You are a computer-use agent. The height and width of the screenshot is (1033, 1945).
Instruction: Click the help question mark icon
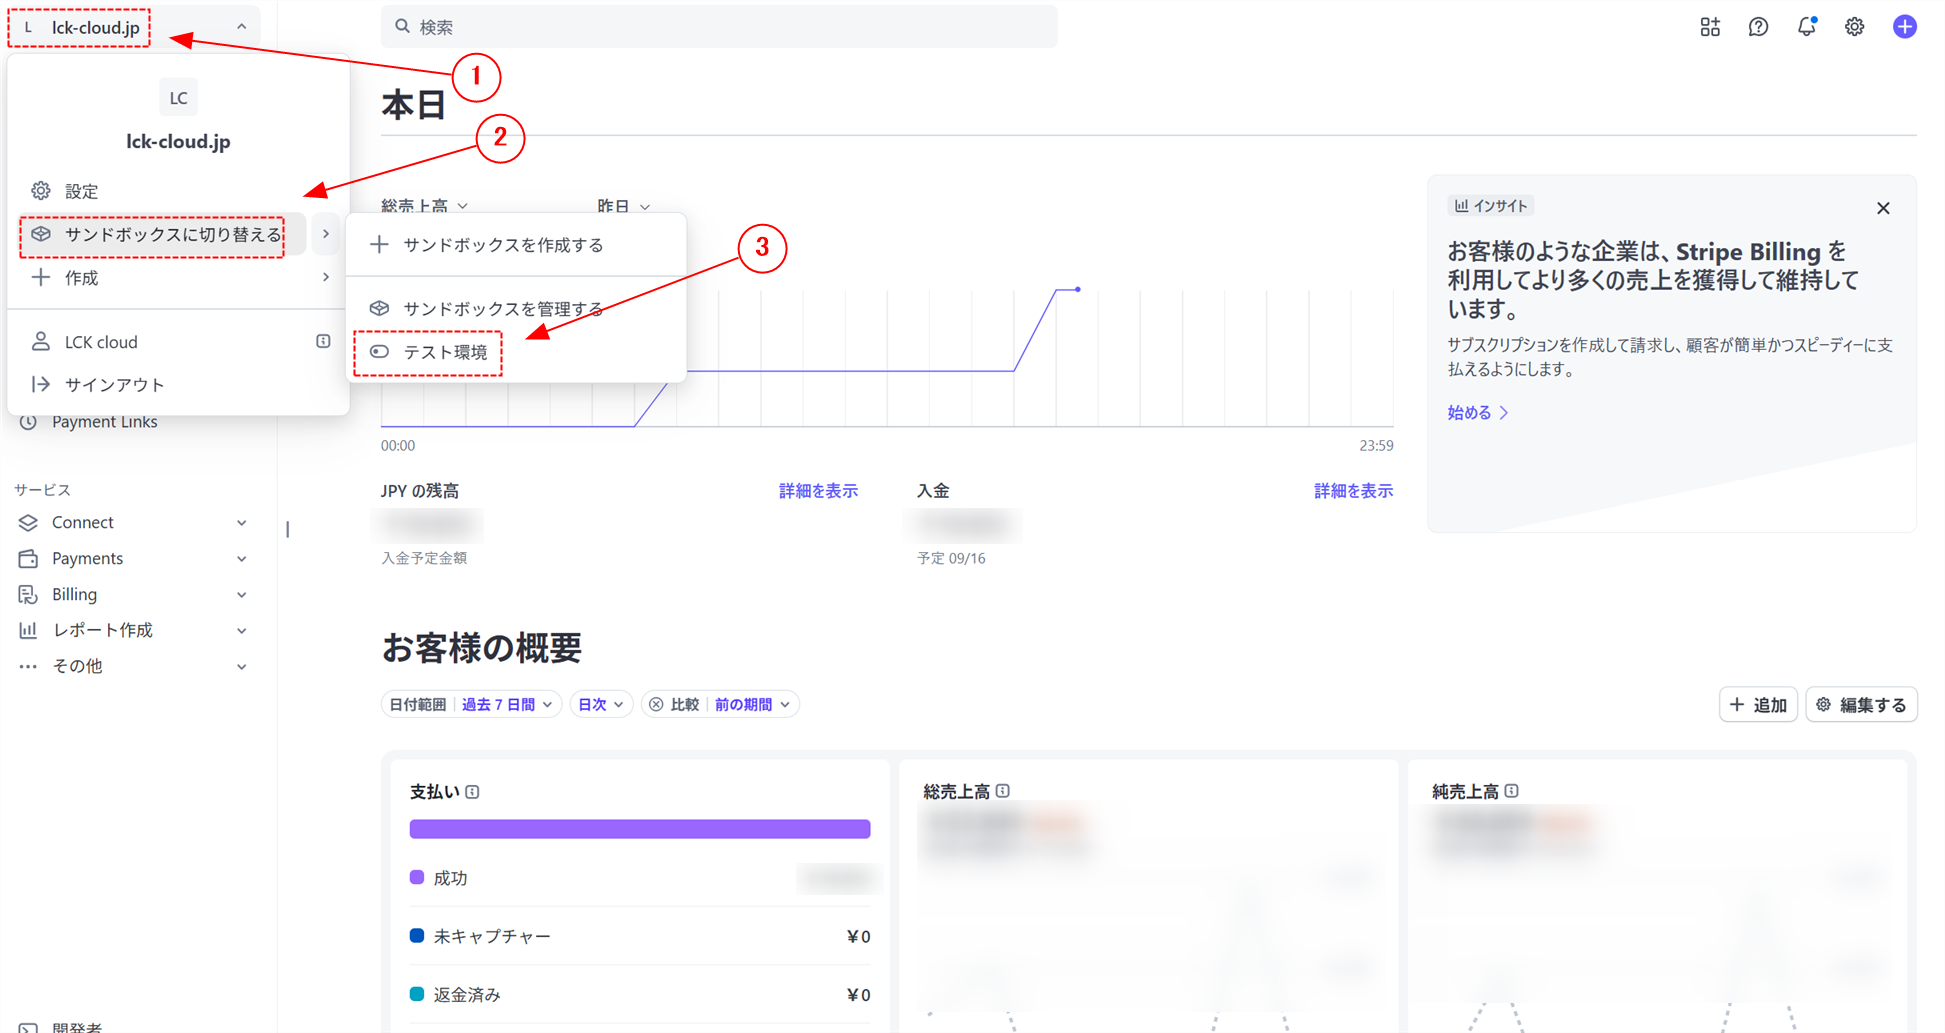[x=1758, y=27]
